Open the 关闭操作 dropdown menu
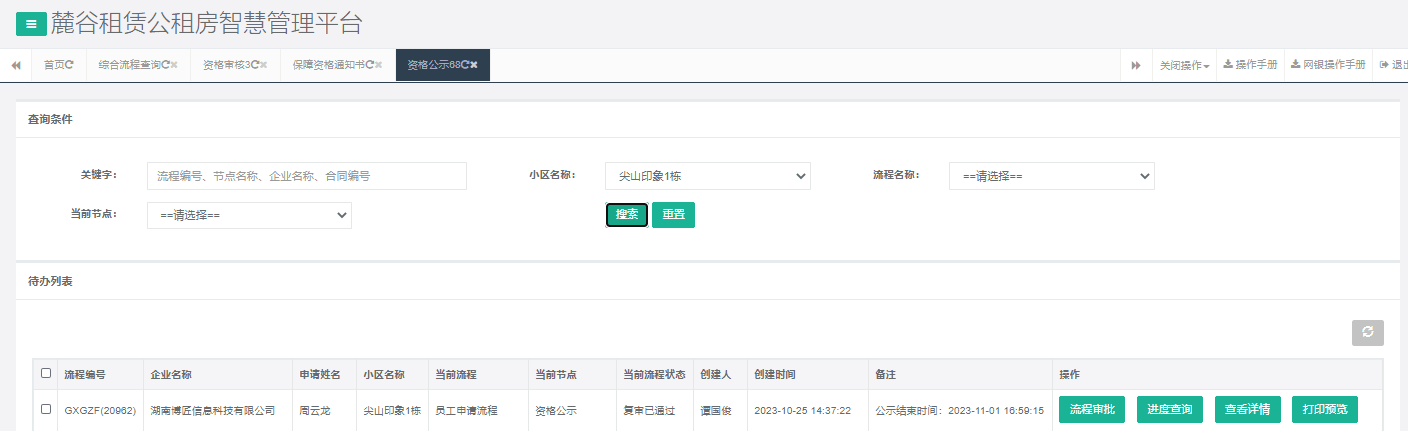Screen dimensions: 1408x431 [x=1184, y=65]
